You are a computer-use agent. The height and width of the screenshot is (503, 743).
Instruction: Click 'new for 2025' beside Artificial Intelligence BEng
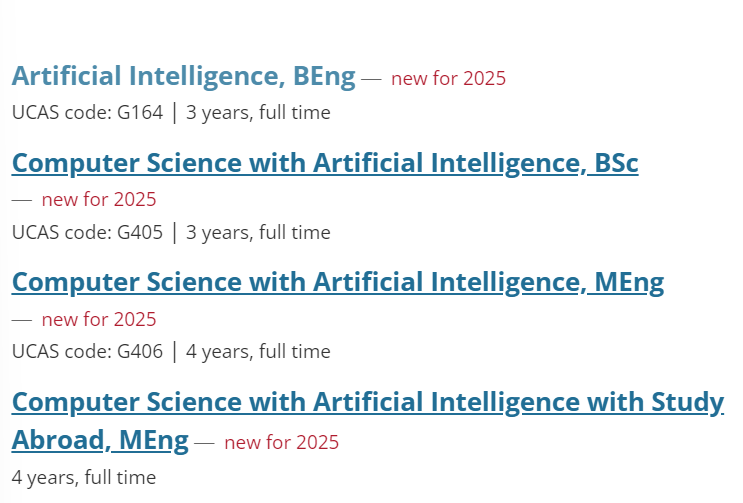(x=448, y=78)
